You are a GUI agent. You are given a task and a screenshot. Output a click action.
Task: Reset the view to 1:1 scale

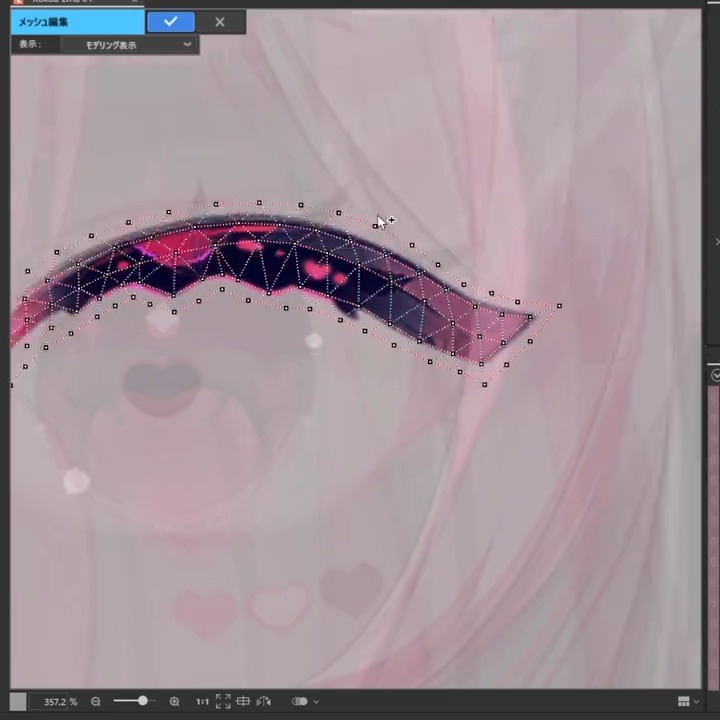202,702
